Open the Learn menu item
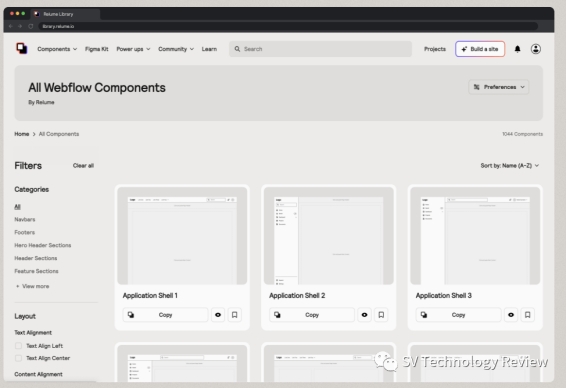Screen dimensions: 567x388 [209, 49]
